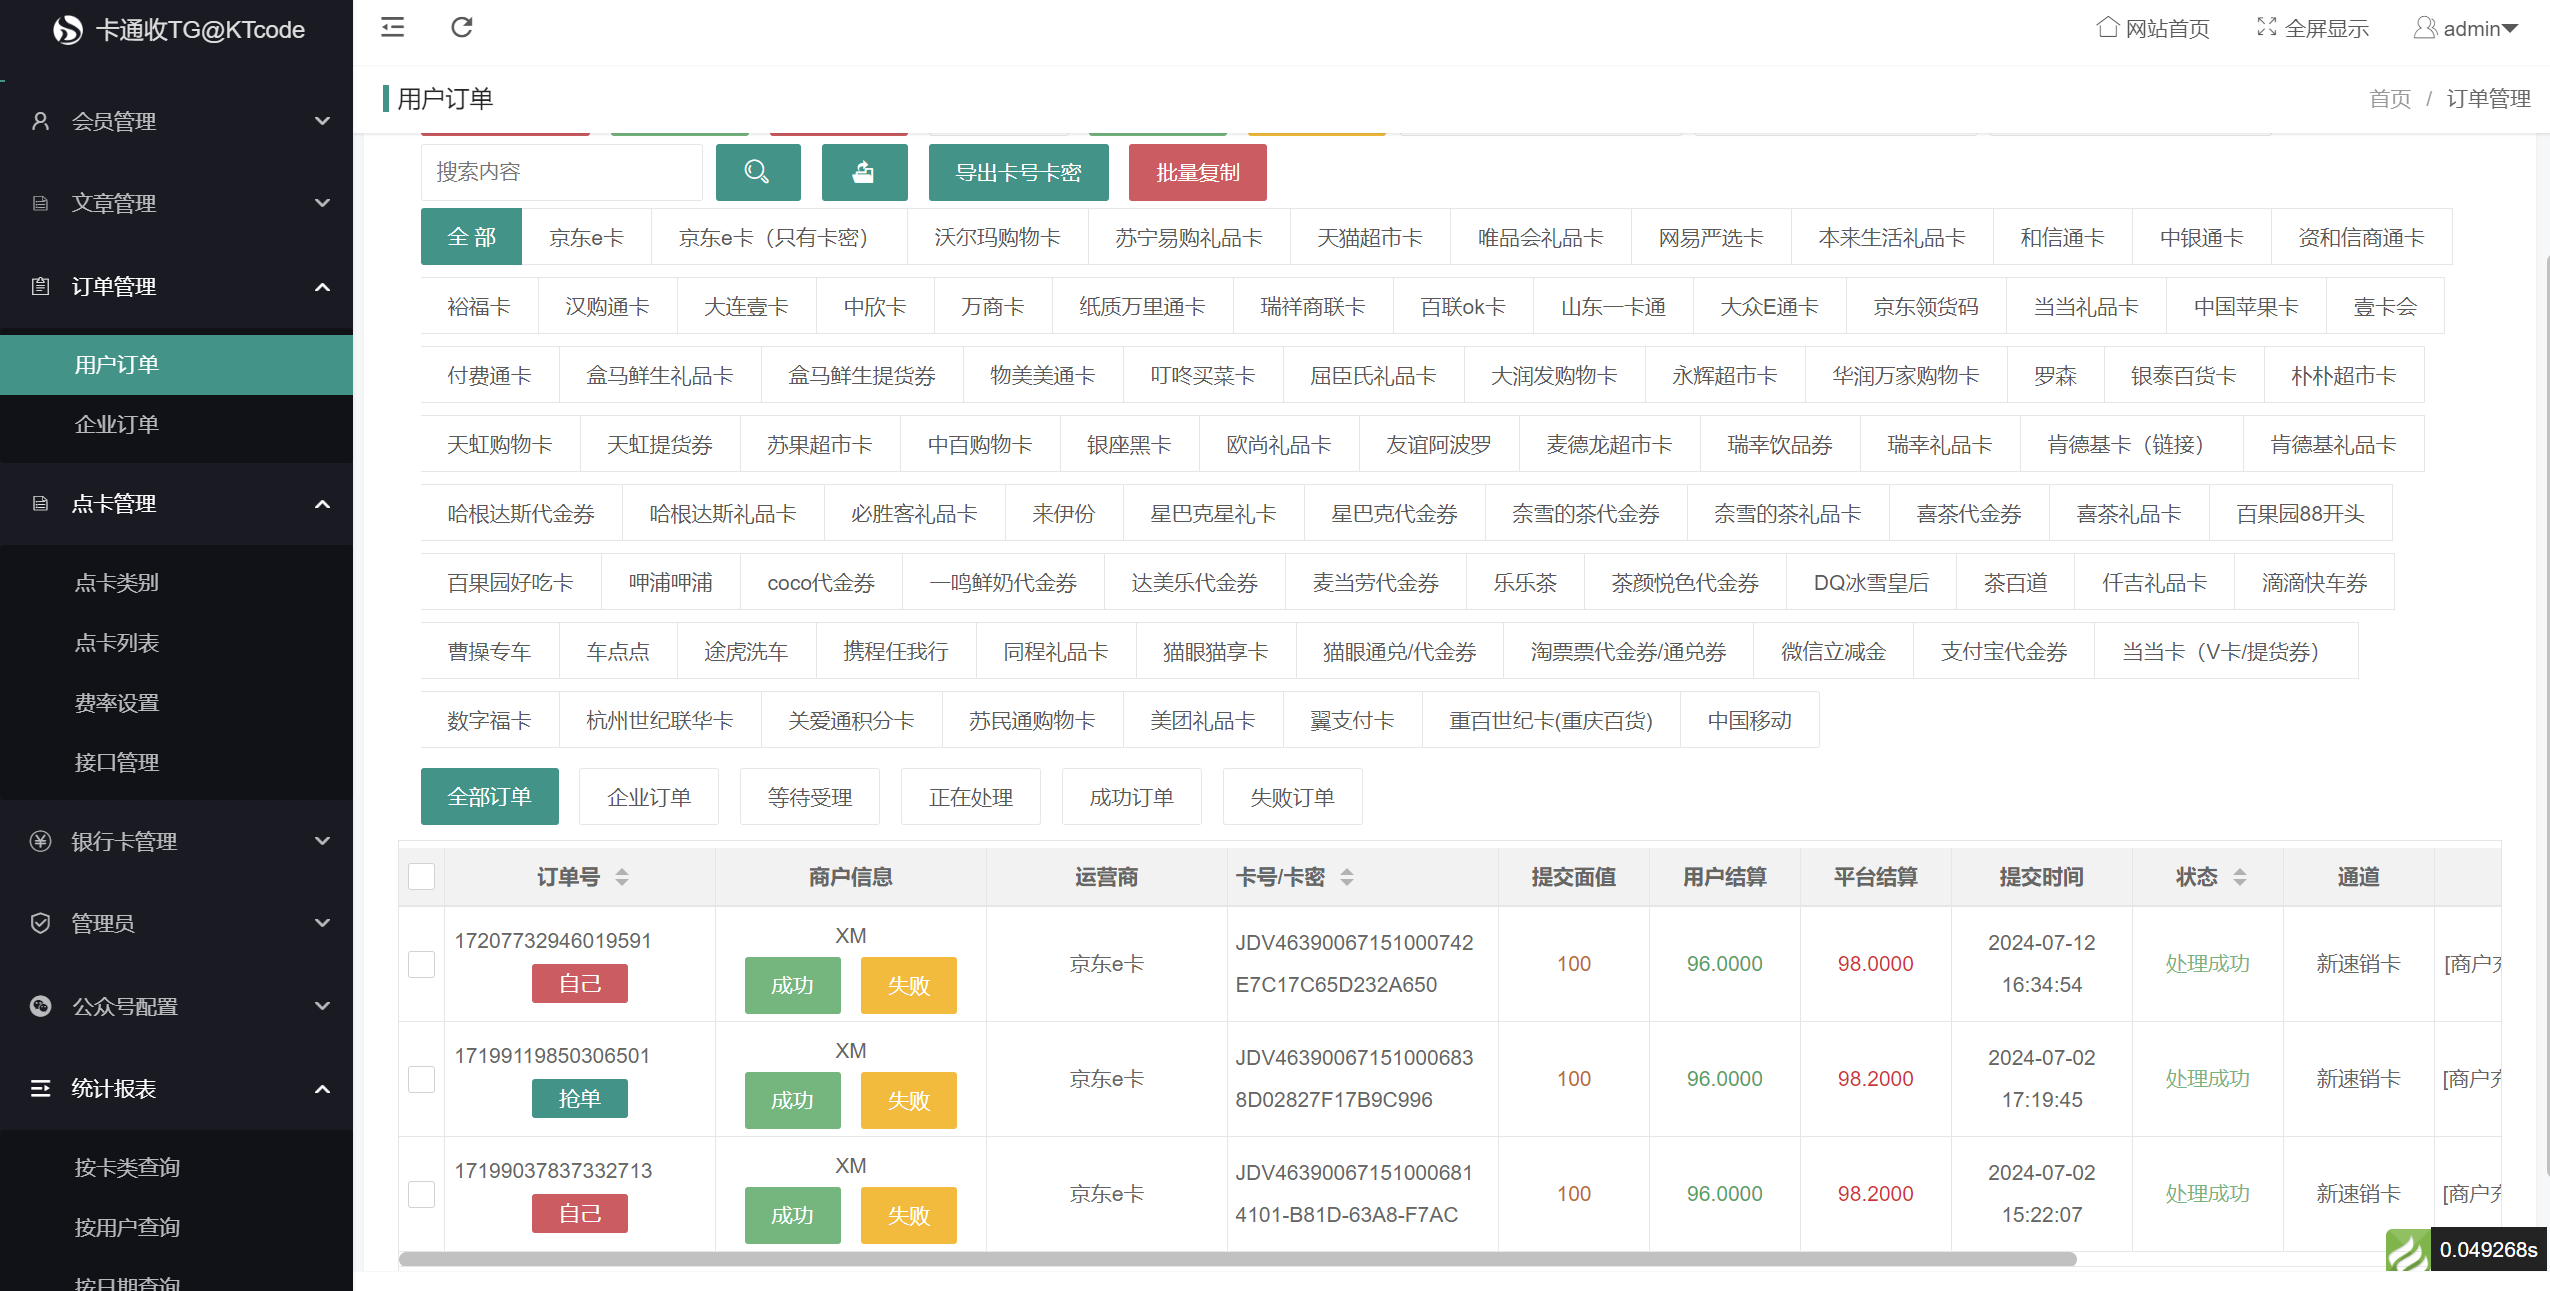
Task: Click the refresh page icon
Action: click(461, 27)
